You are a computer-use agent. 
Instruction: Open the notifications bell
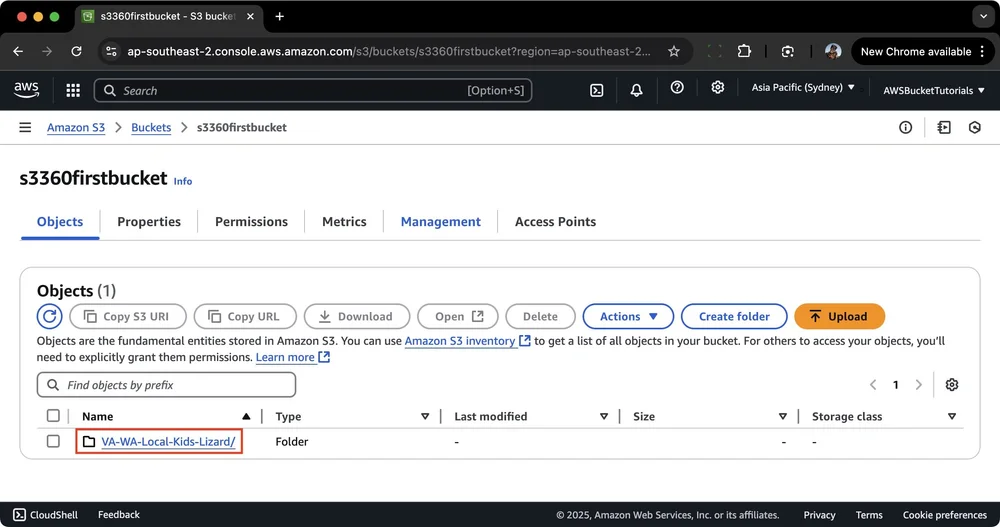636,91
